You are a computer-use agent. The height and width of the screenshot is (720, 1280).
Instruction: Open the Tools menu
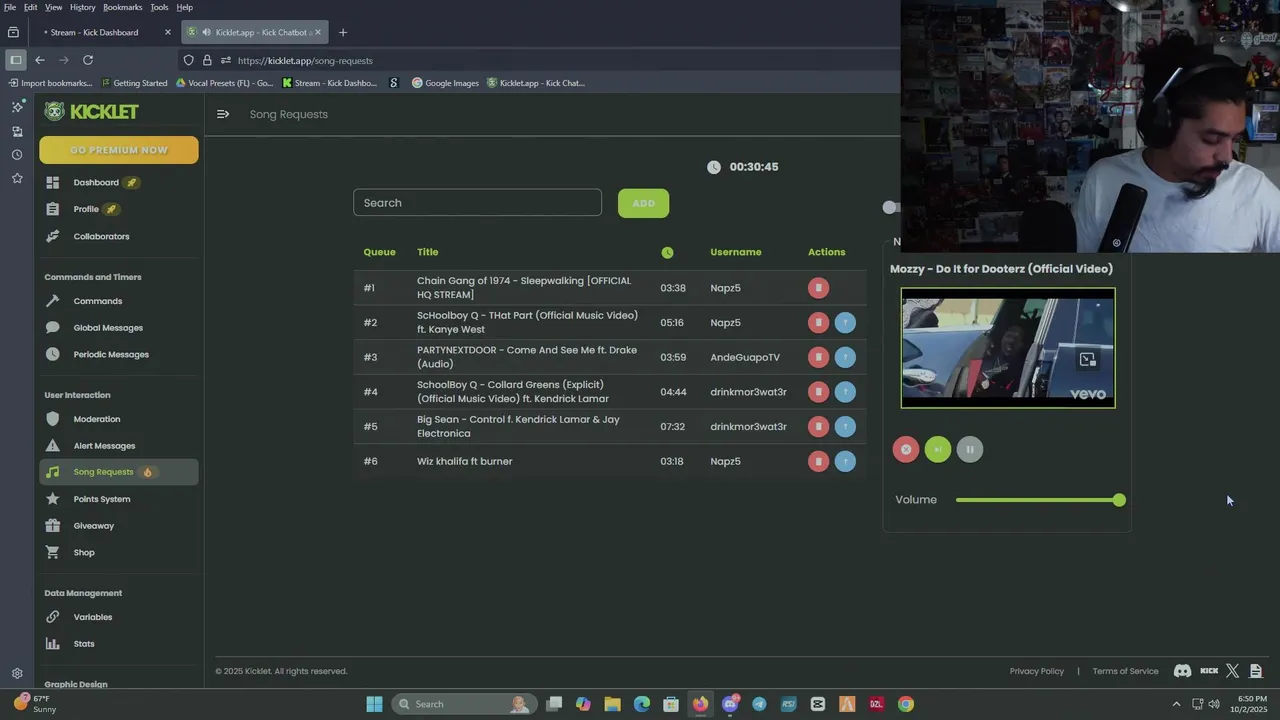[x=159, y=7]
